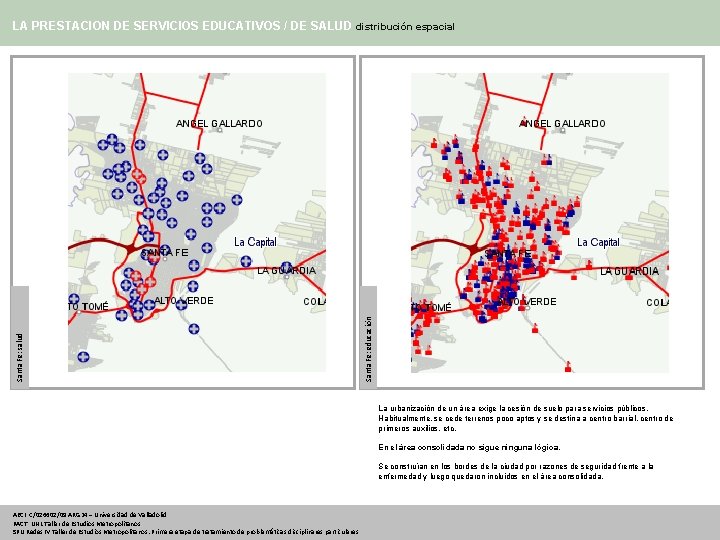Click the footer line mentioning Universidad de Valladolid

(x=90, y=515)
